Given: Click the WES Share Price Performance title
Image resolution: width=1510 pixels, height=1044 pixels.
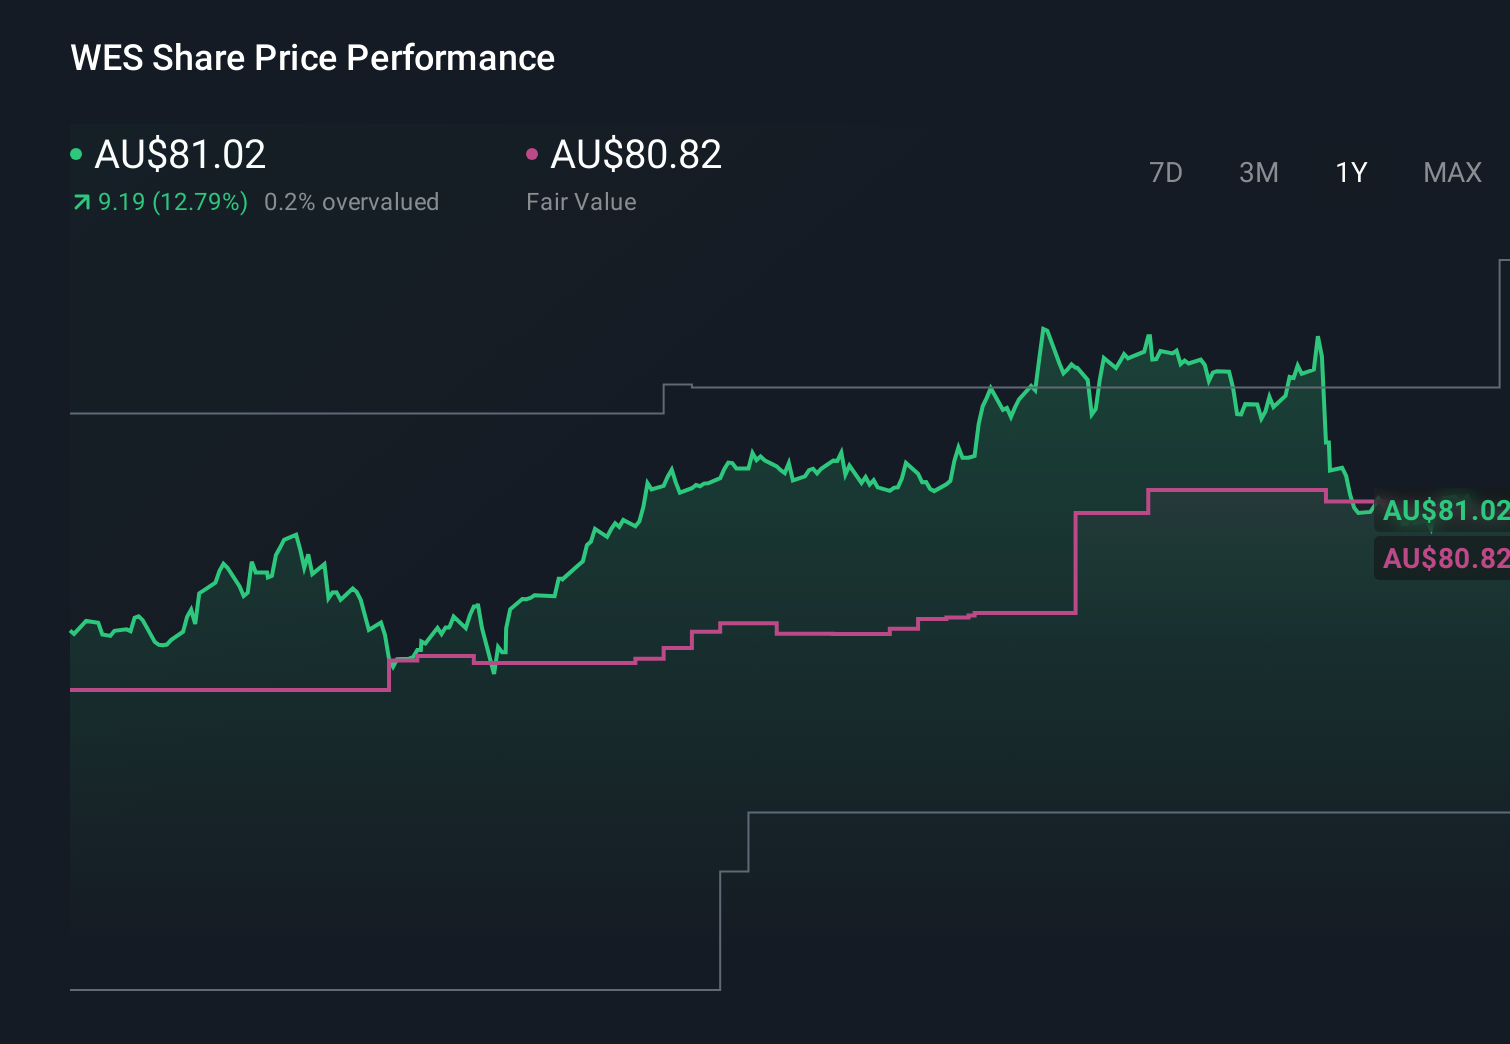Looking at the screenshot, I should 312,57.
